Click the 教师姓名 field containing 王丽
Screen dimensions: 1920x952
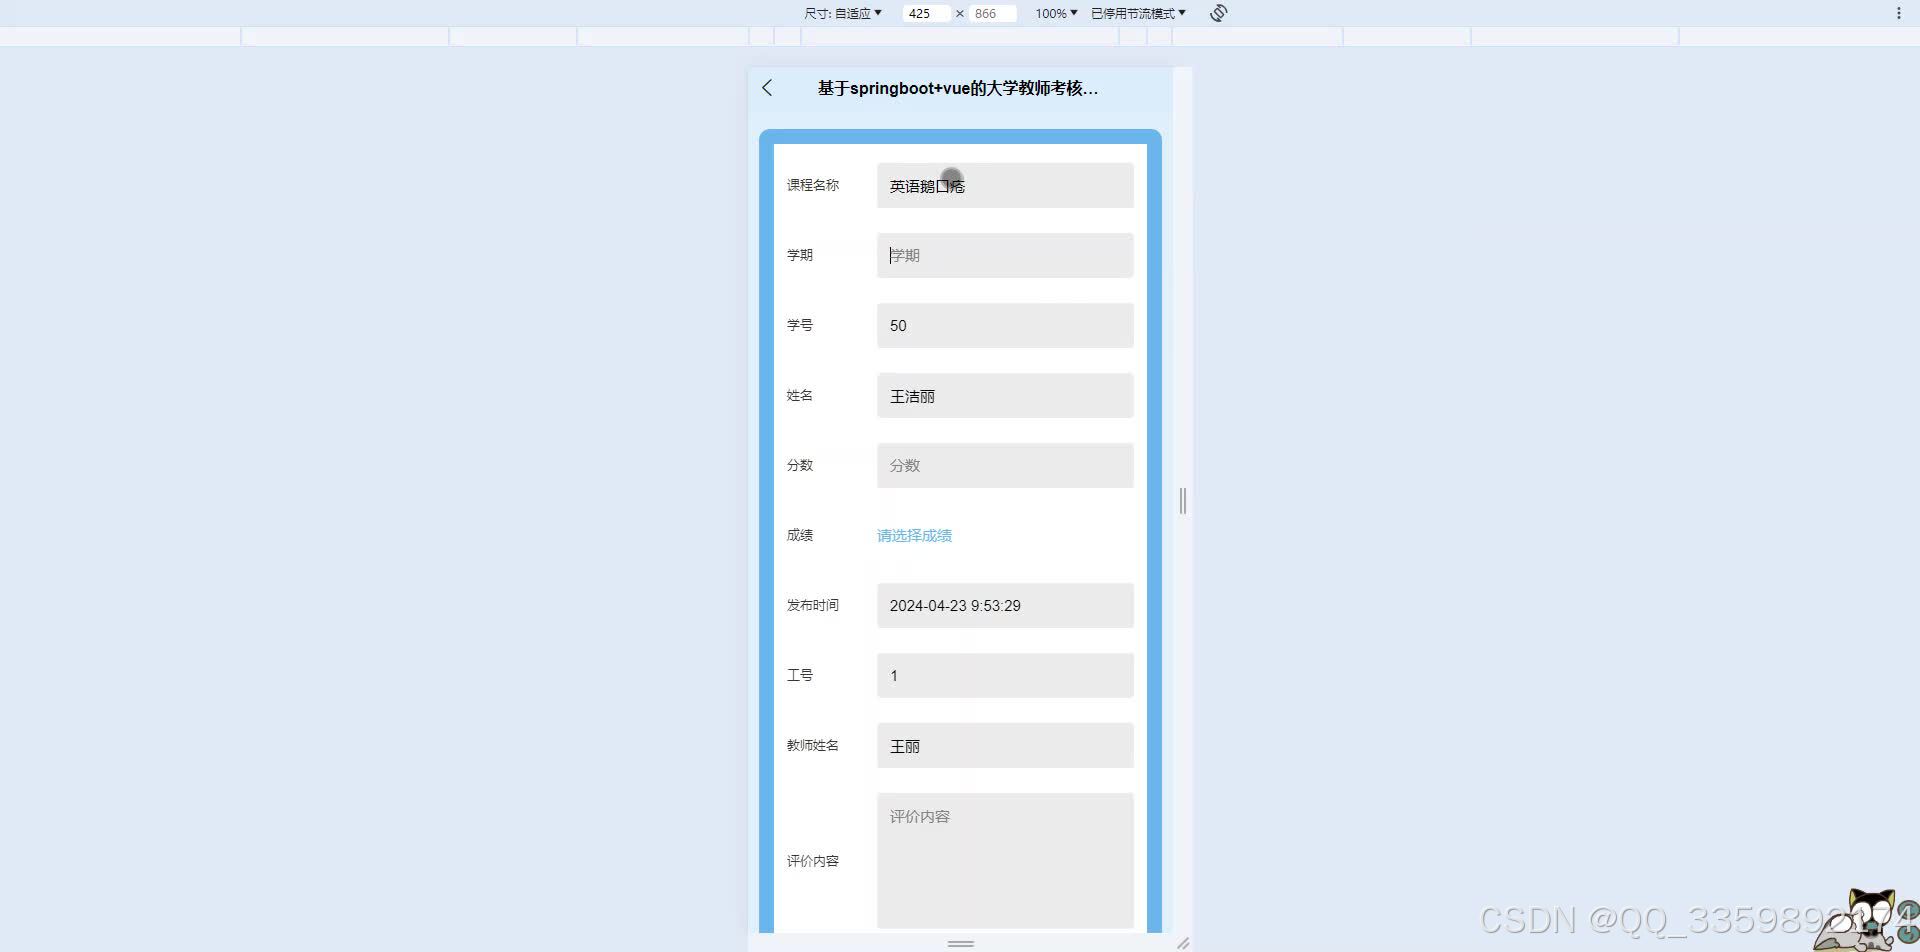point(1005,746)
